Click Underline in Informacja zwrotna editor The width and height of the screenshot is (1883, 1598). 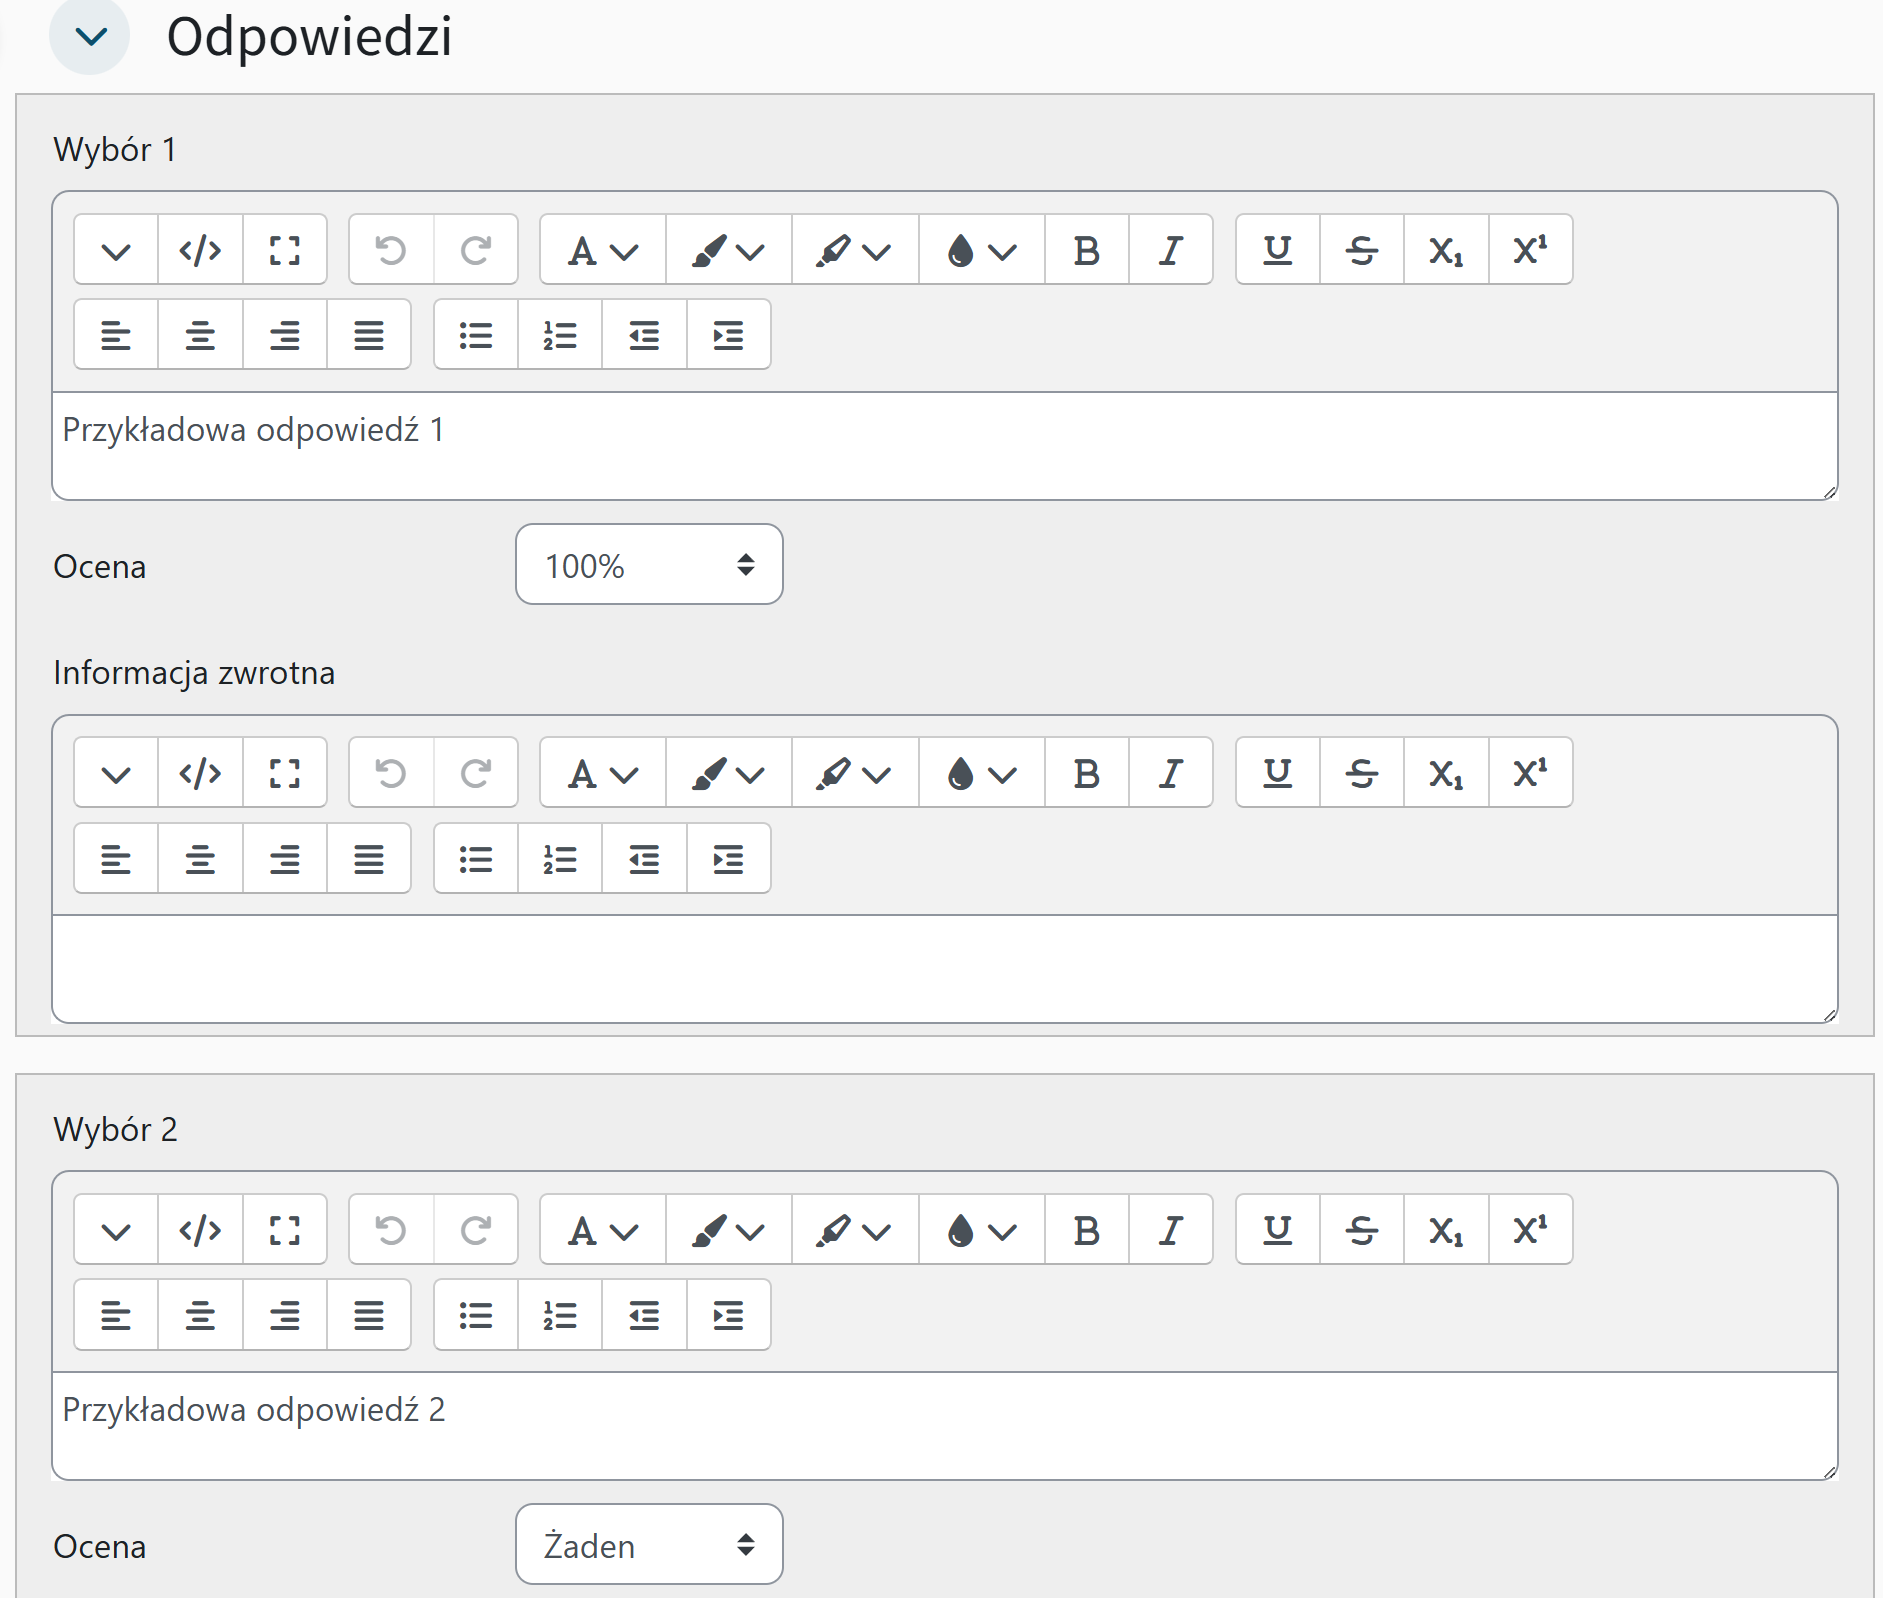(x=1277, y=773)
